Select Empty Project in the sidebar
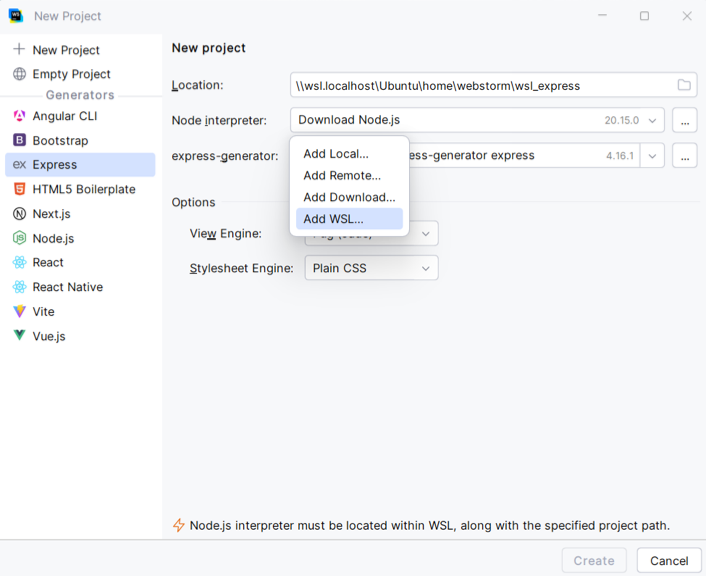 coord(71,74)
